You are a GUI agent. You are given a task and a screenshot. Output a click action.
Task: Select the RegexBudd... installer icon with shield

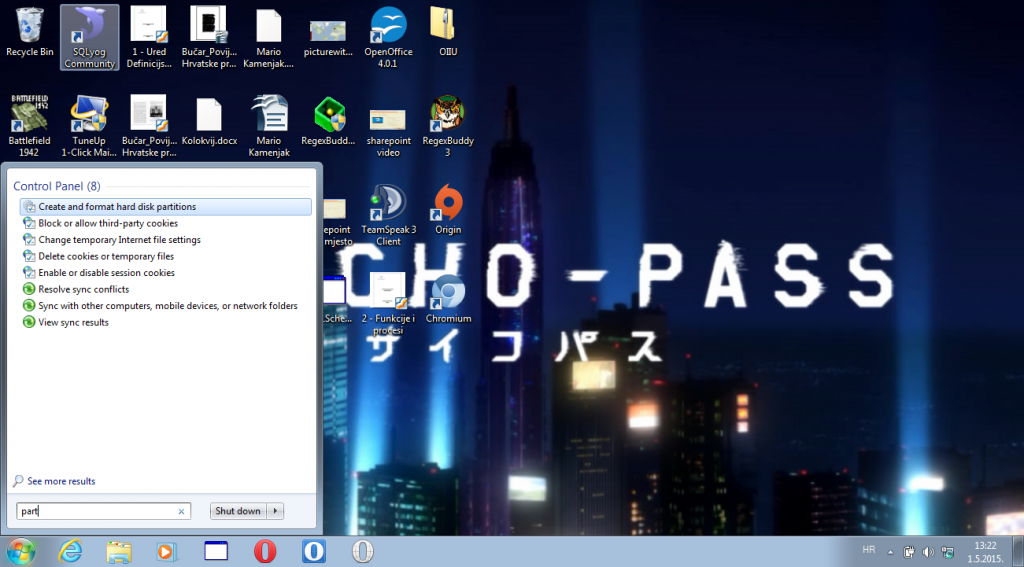click(328, 122)
